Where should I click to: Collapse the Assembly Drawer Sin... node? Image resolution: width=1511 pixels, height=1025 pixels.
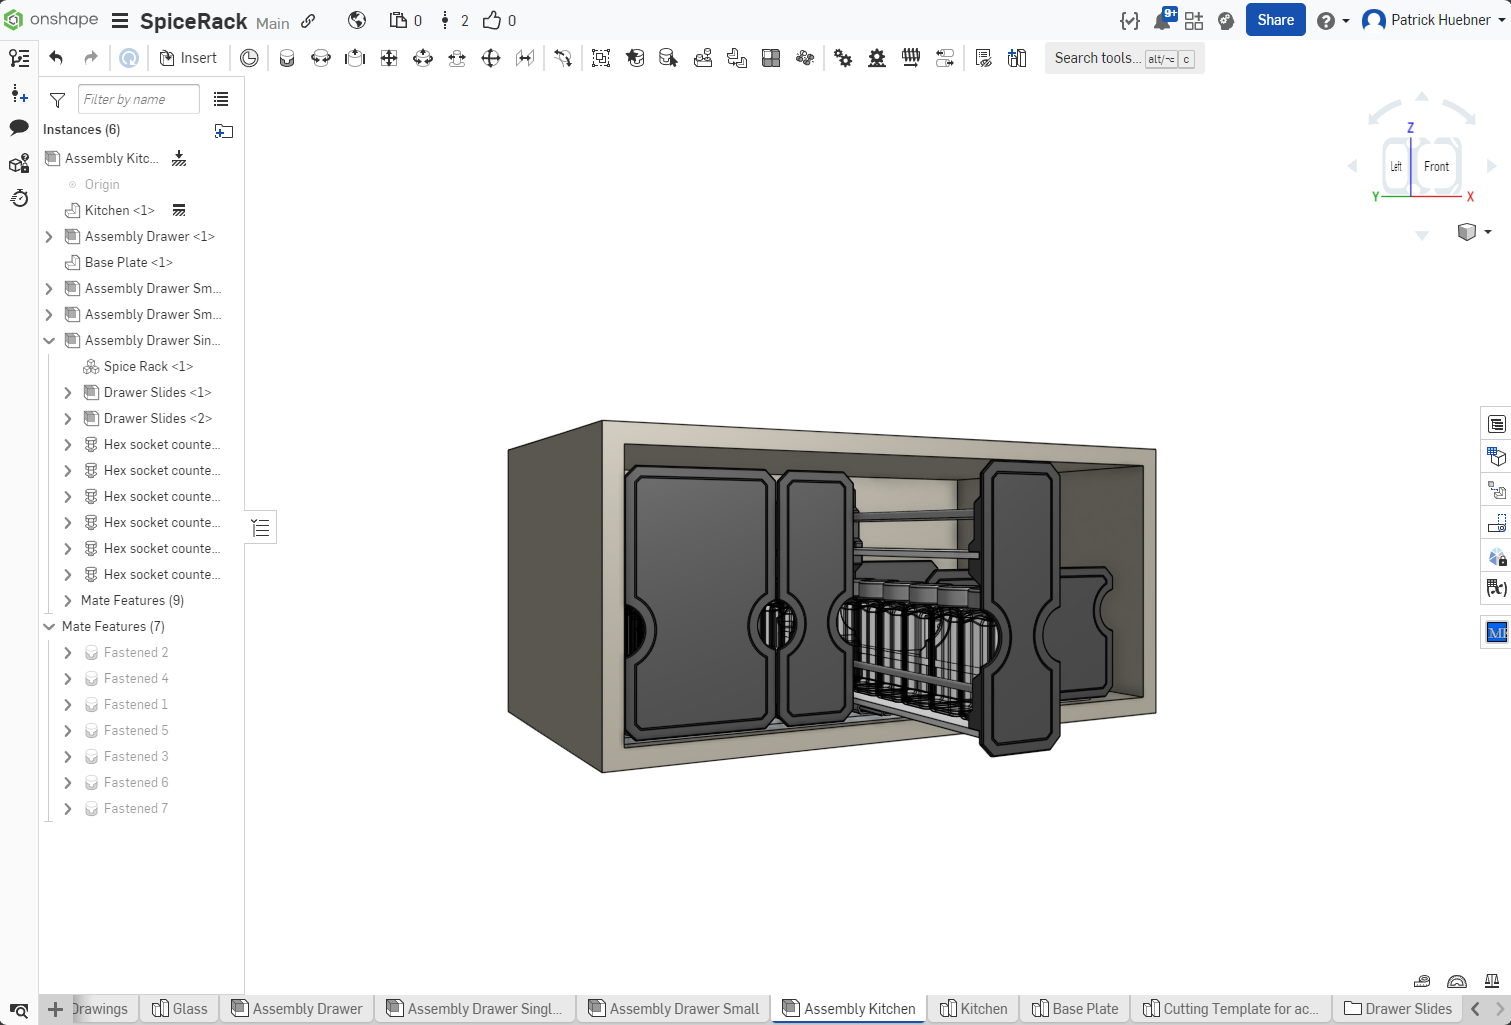(49, 341)
